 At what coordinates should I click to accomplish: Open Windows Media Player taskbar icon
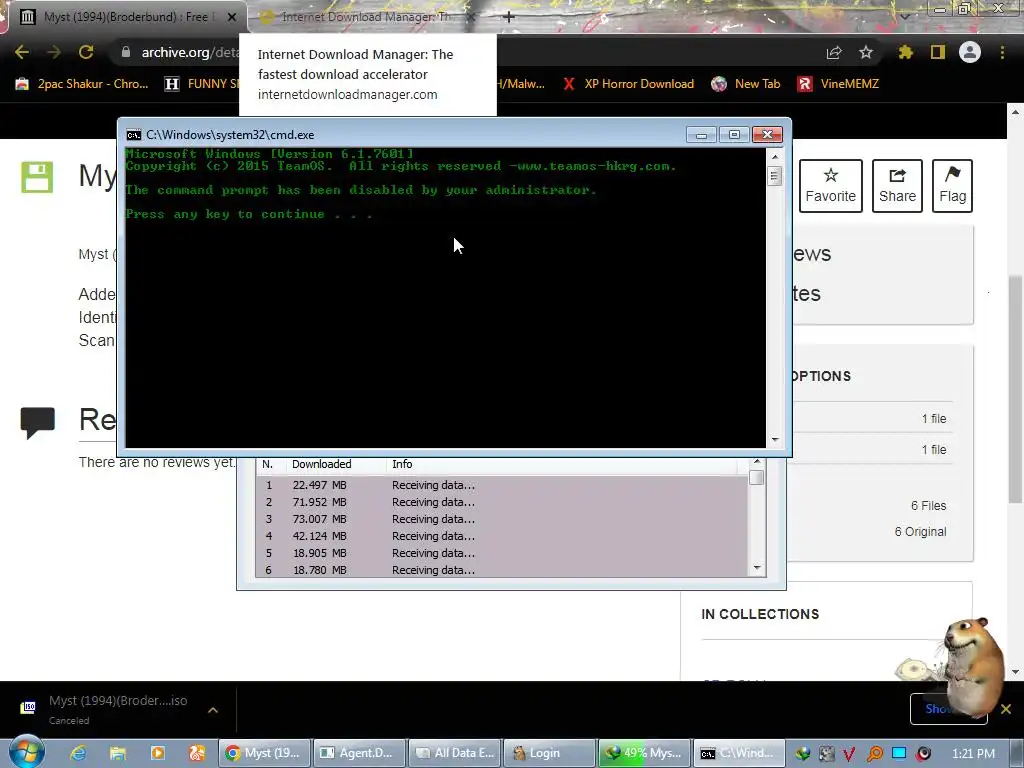(x=157, y=753)
